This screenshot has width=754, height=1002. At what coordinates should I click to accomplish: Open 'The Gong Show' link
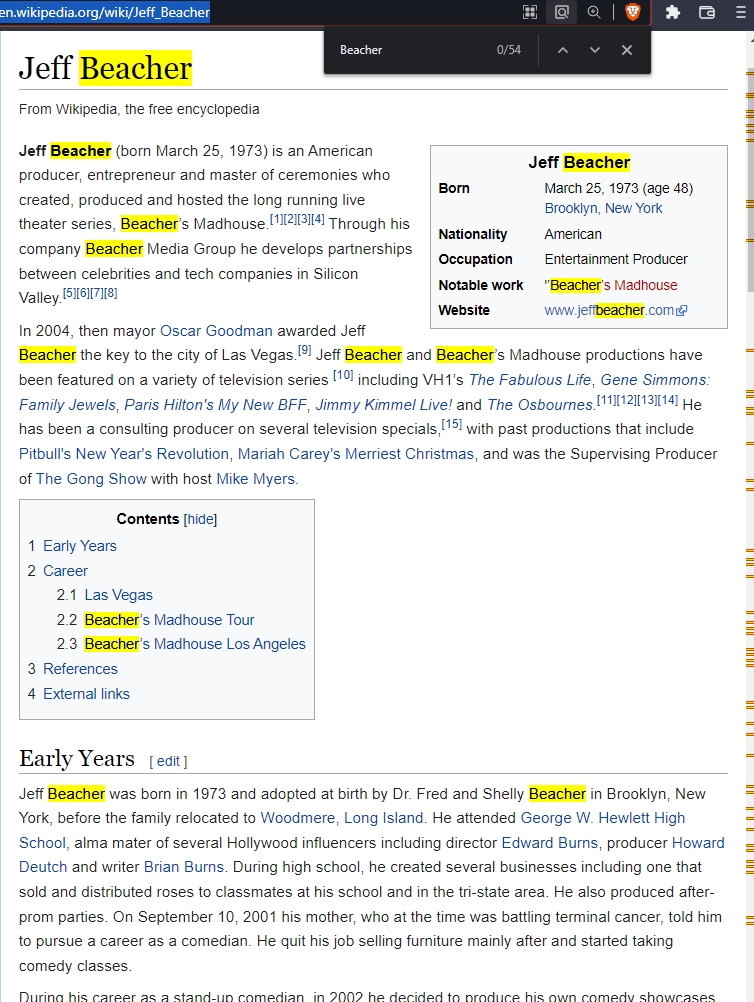(x=91, y=479)
